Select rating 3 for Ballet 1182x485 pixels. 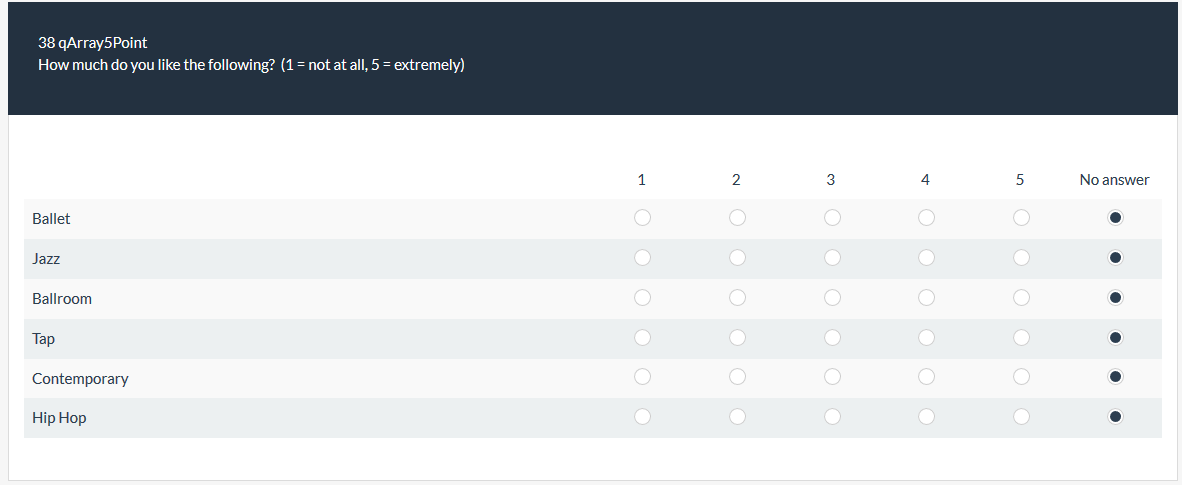tap(832, 218)
